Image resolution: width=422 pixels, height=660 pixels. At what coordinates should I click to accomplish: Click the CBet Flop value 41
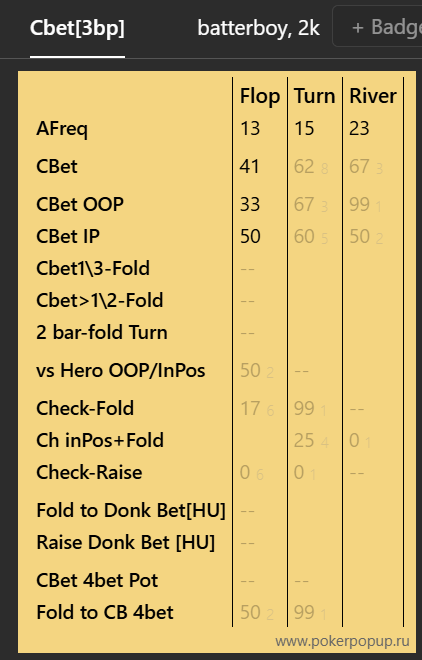249,166
